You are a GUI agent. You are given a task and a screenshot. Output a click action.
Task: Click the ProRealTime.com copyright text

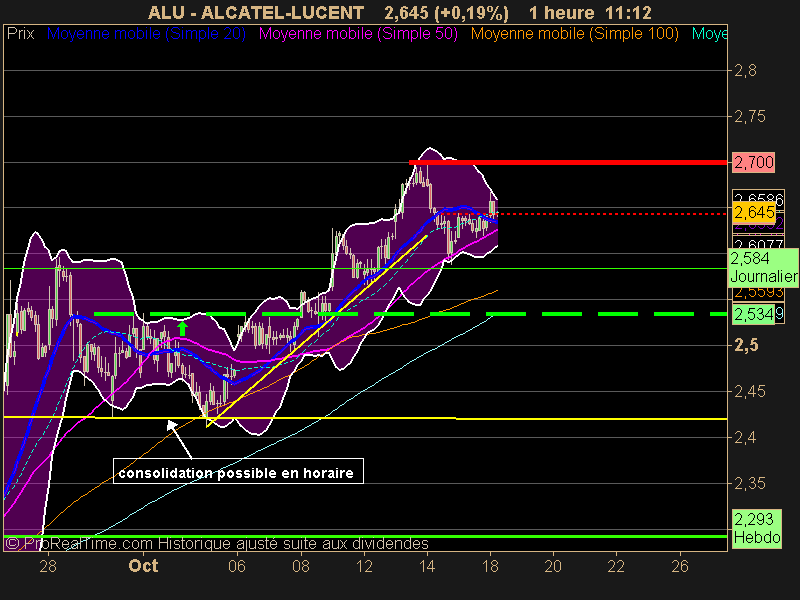click(217, 543)
